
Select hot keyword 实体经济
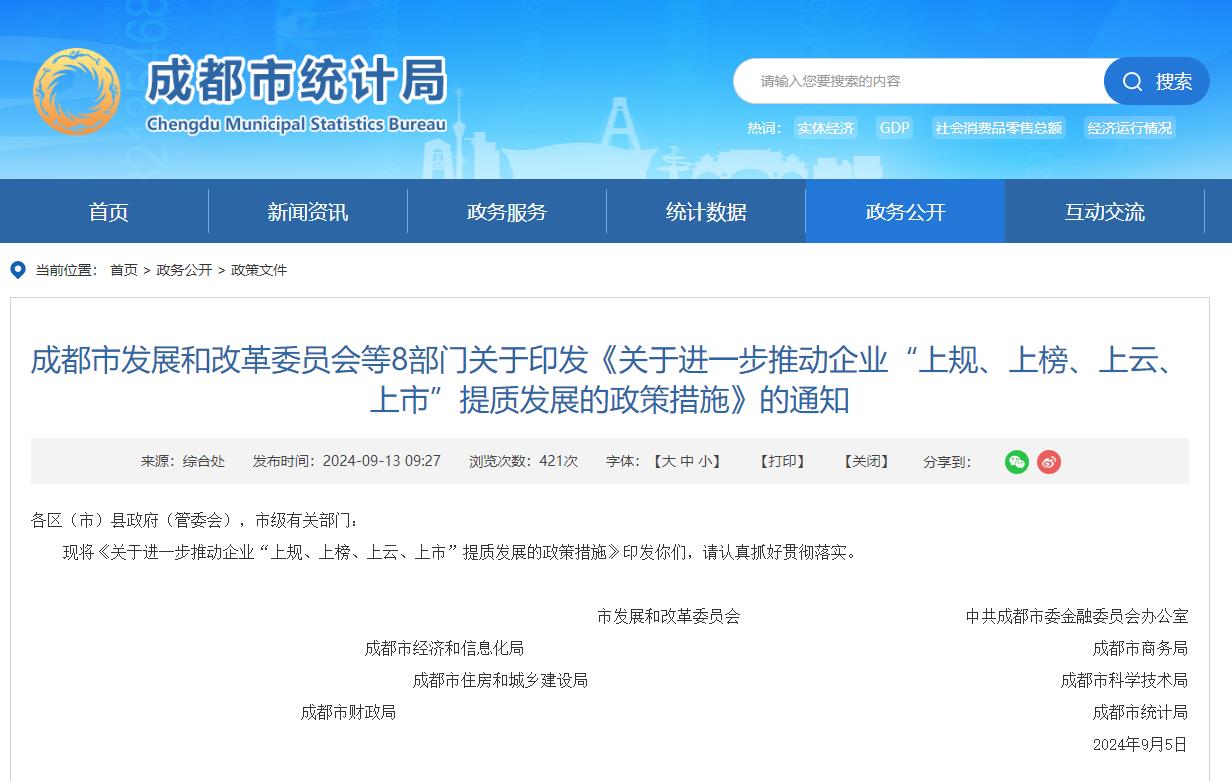click(826, 128)
